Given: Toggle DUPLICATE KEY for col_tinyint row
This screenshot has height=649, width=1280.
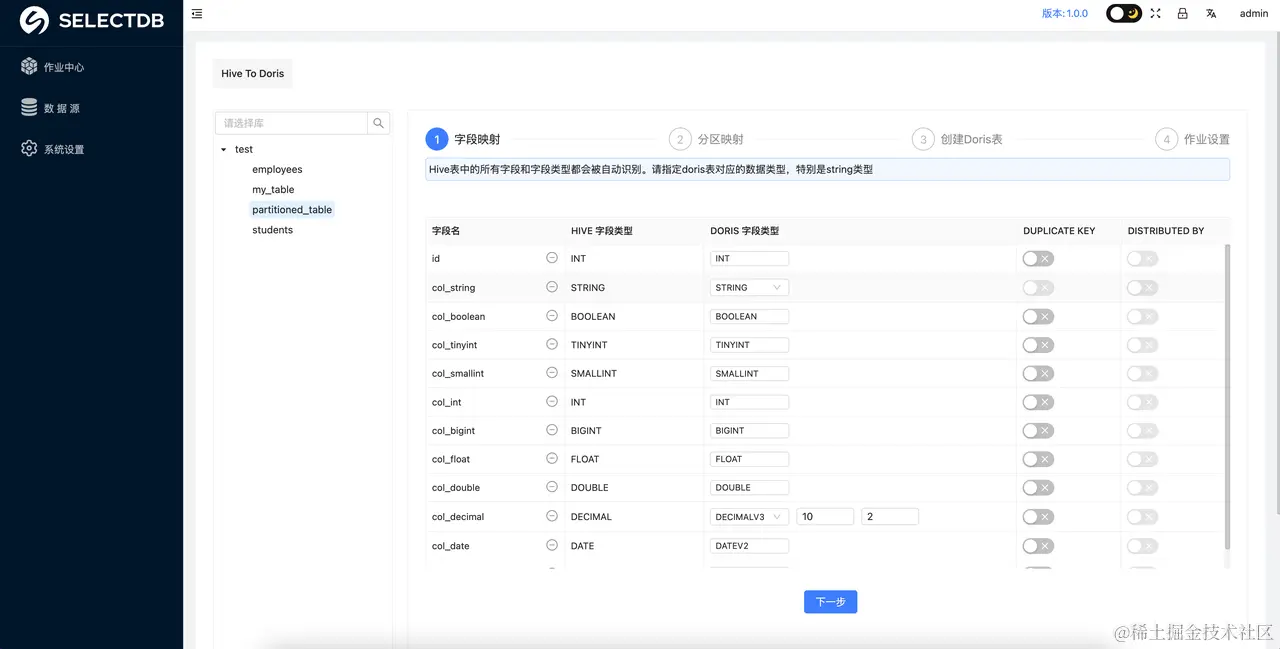Looking at the screenshot, I should (x=1038, y=345).
